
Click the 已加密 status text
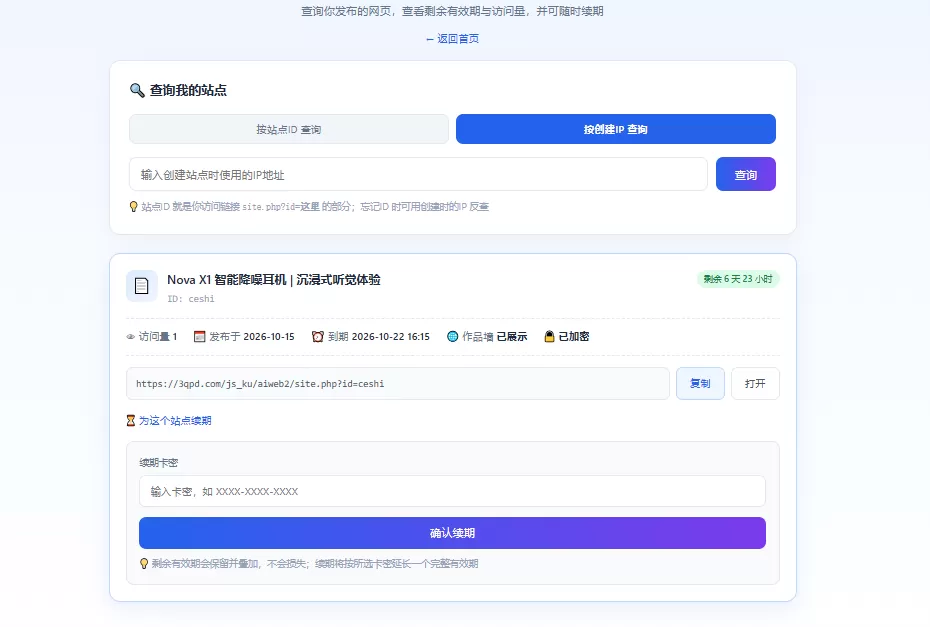pyautogui.click(x=574, y=336)
